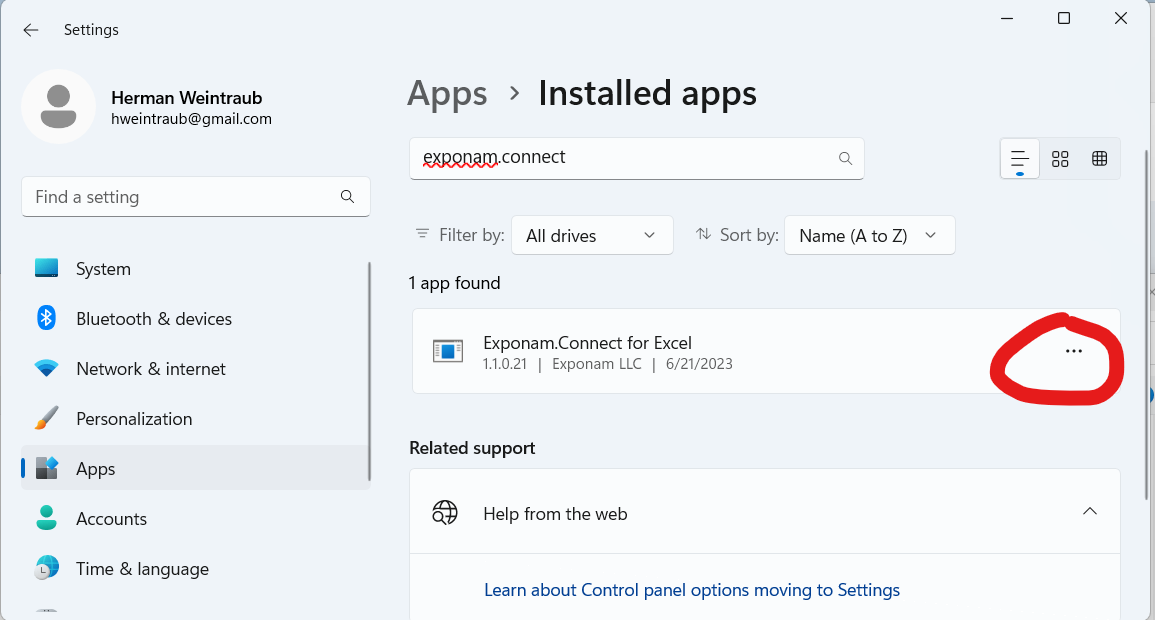Collapse the Help from the web section
This screenshot has height=620, width=1155.
click(1089, 512)
